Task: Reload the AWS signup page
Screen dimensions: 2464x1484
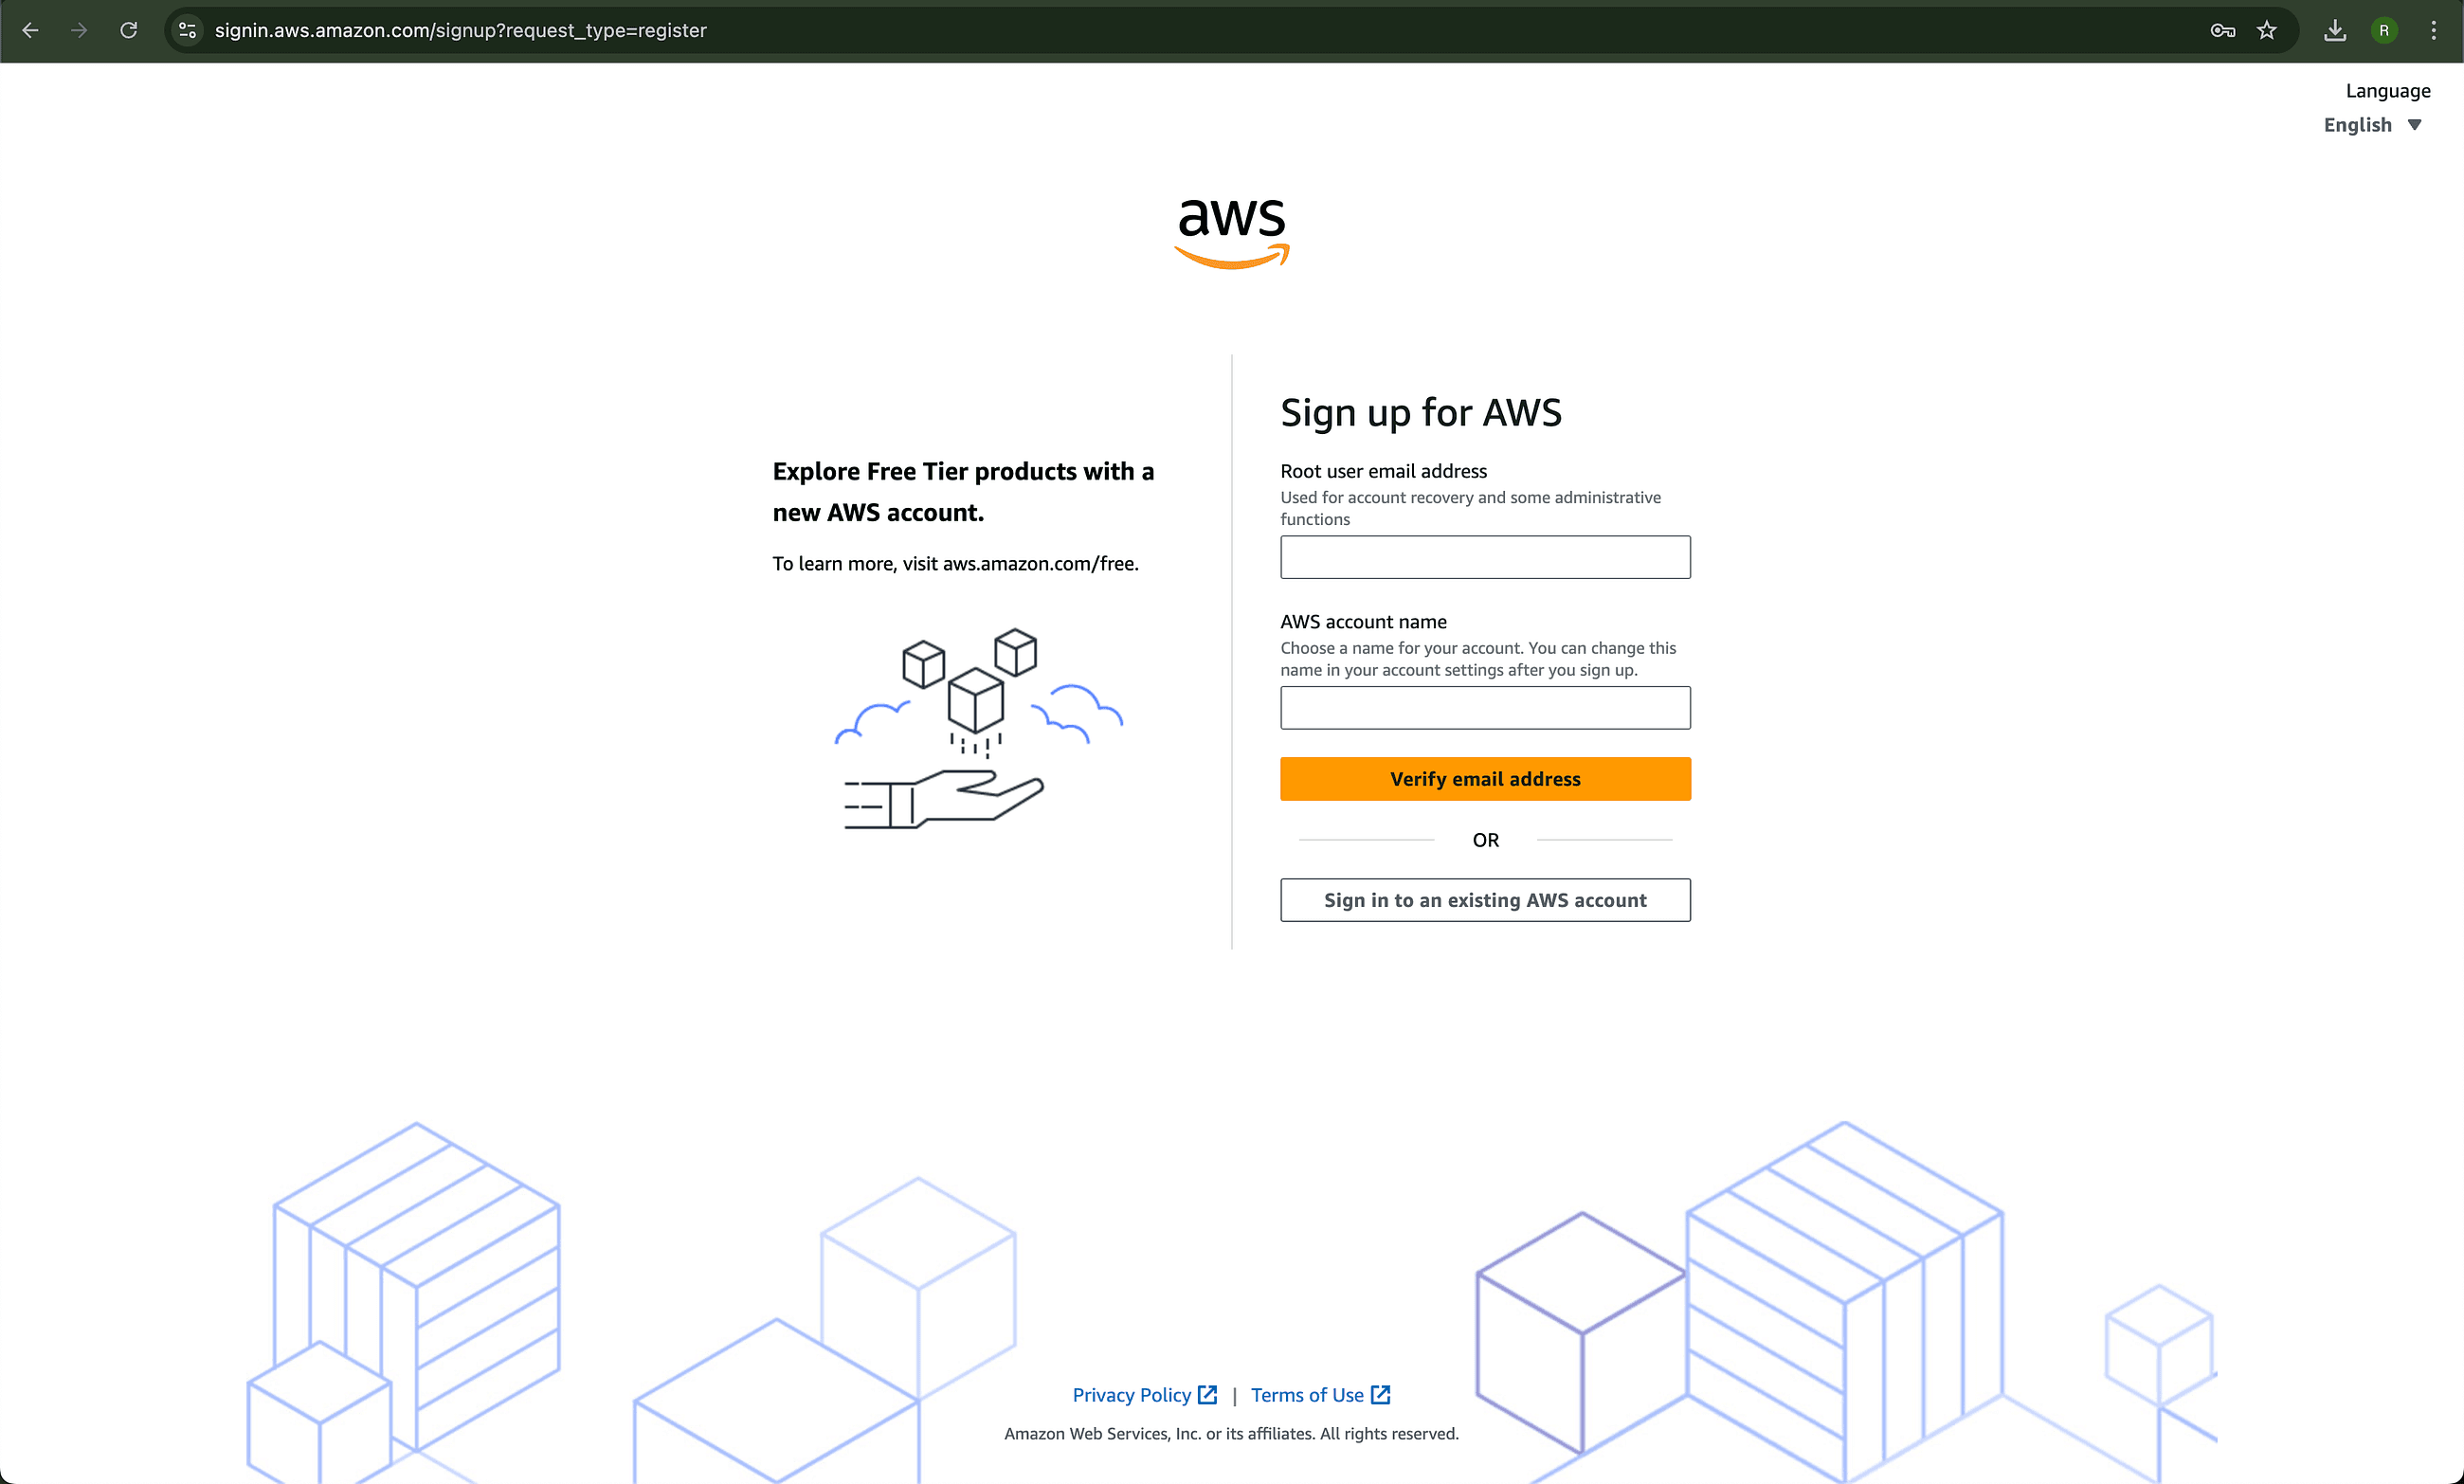Action: 129,31
